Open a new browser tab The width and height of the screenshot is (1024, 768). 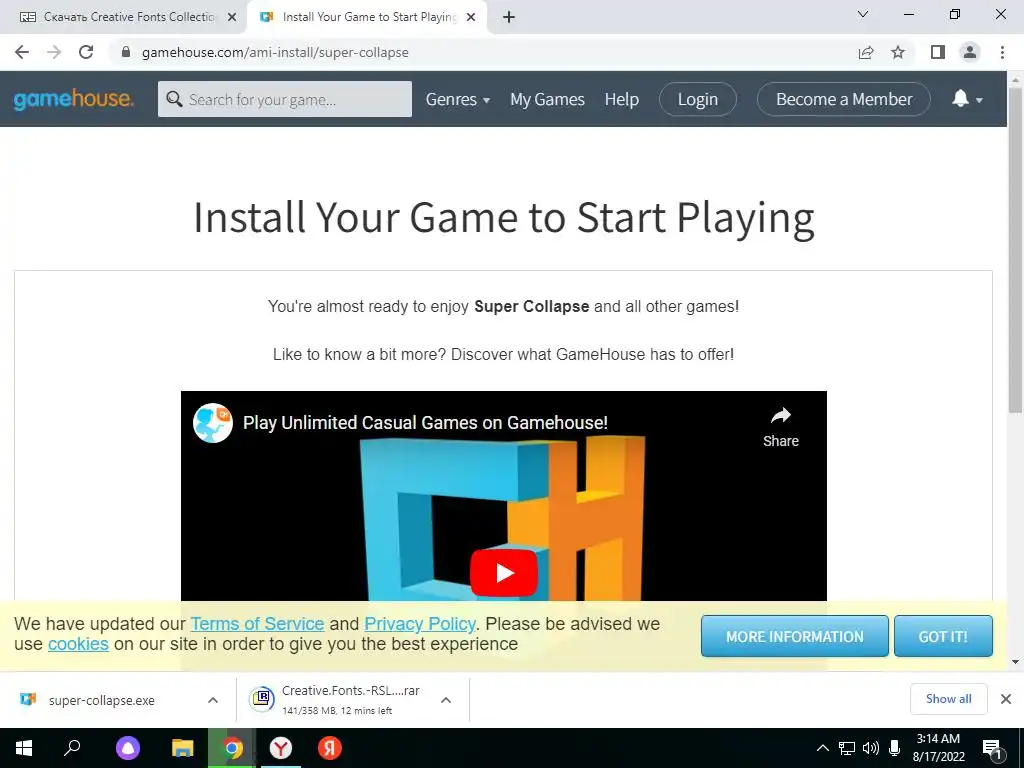pos(509,18)
